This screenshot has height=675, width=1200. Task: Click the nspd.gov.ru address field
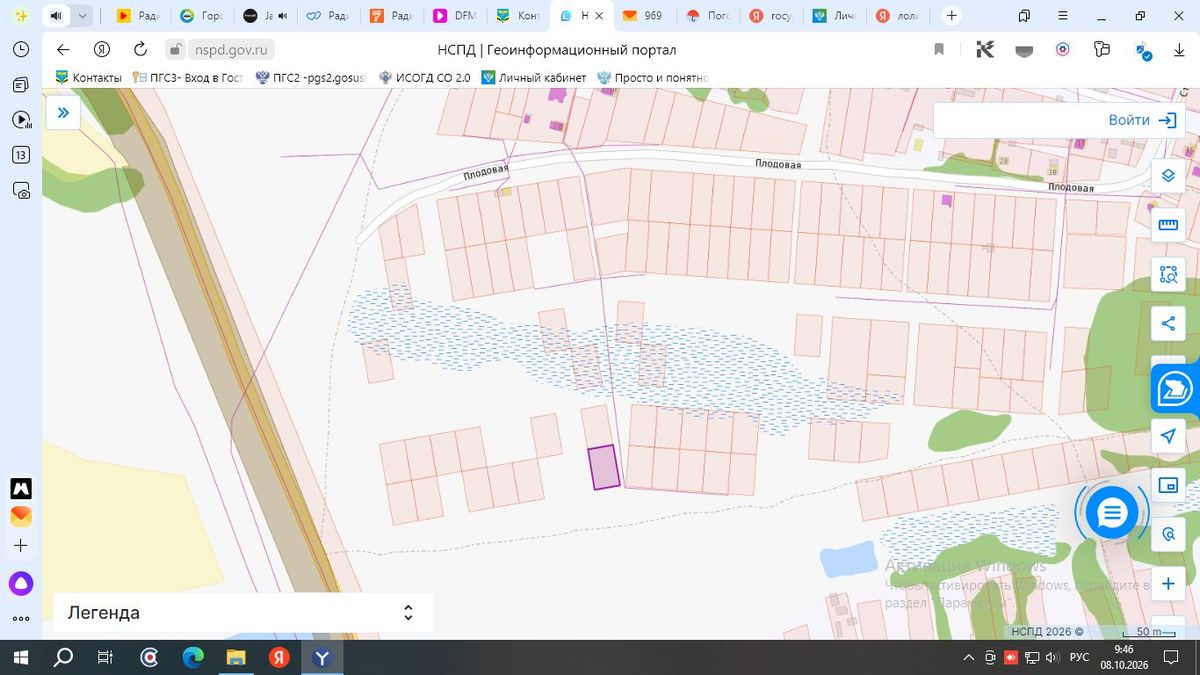click(231, 49)
